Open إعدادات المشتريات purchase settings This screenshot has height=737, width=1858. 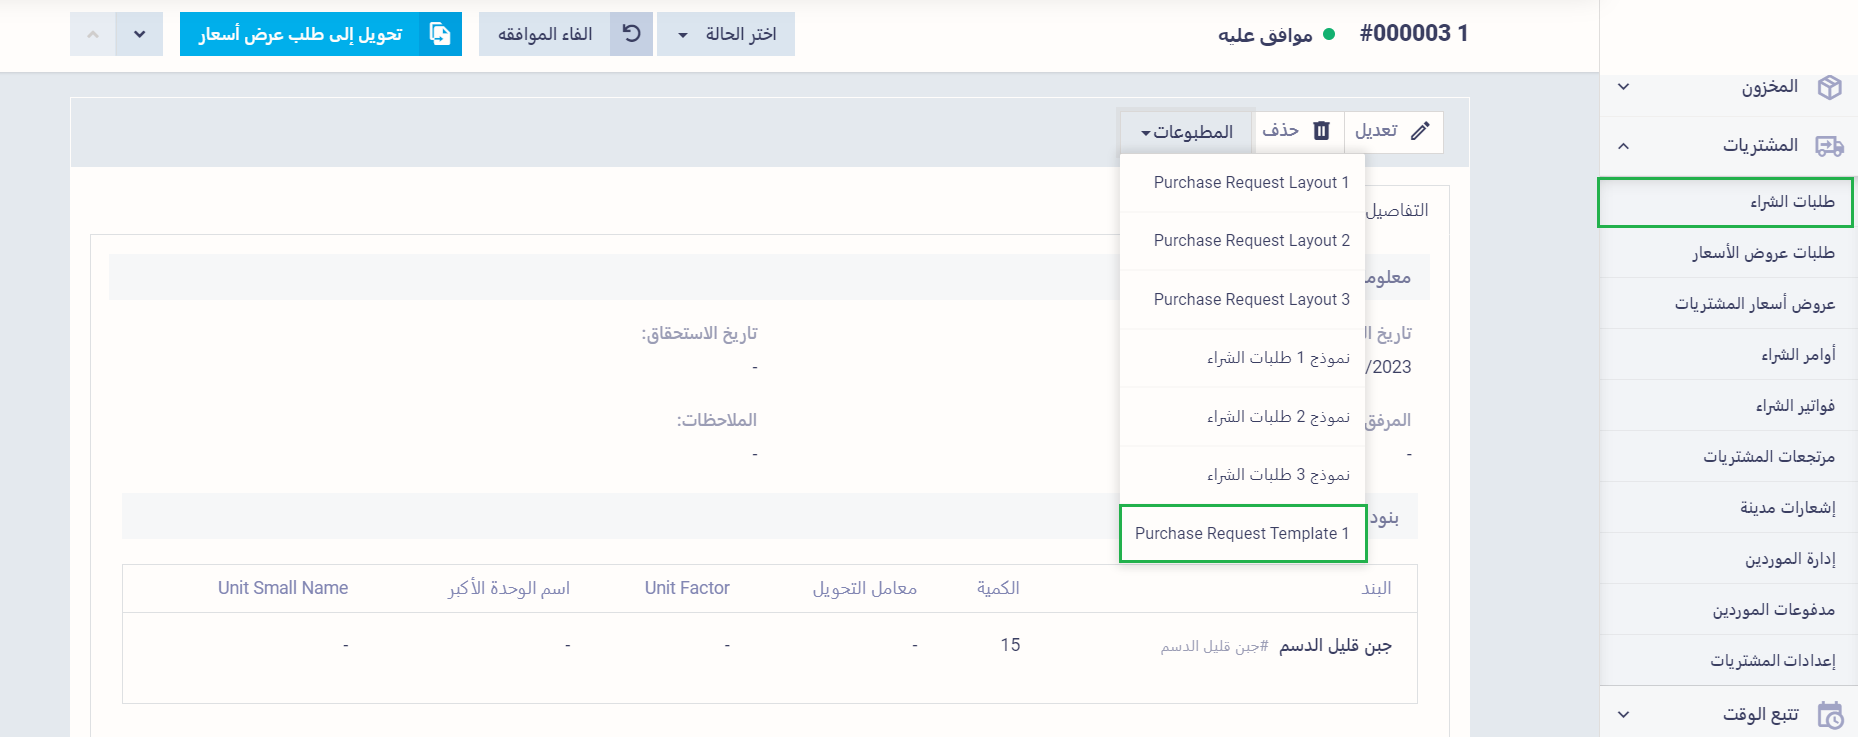click(1772, 661)
